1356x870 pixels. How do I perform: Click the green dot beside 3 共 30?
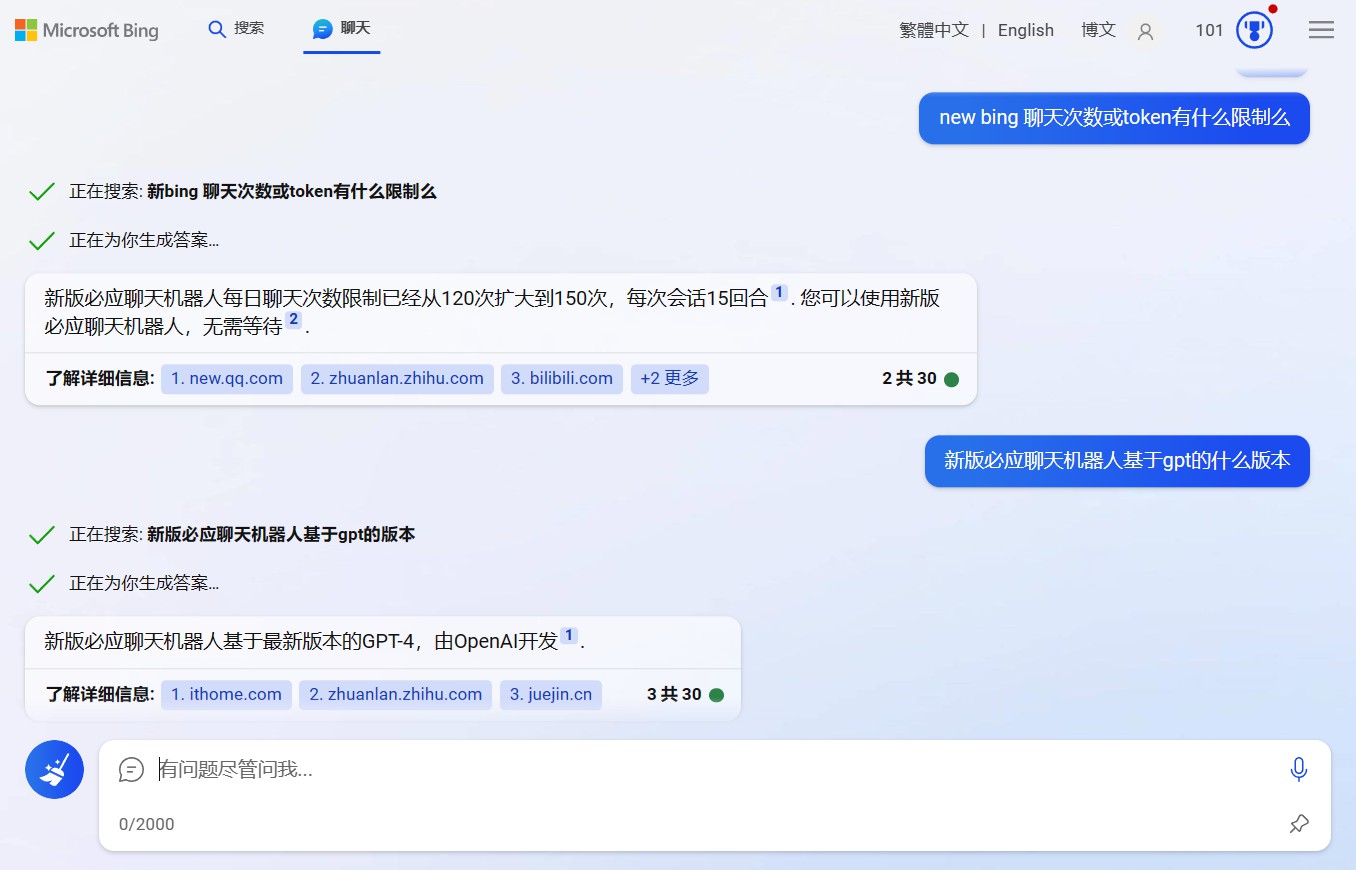716,695
